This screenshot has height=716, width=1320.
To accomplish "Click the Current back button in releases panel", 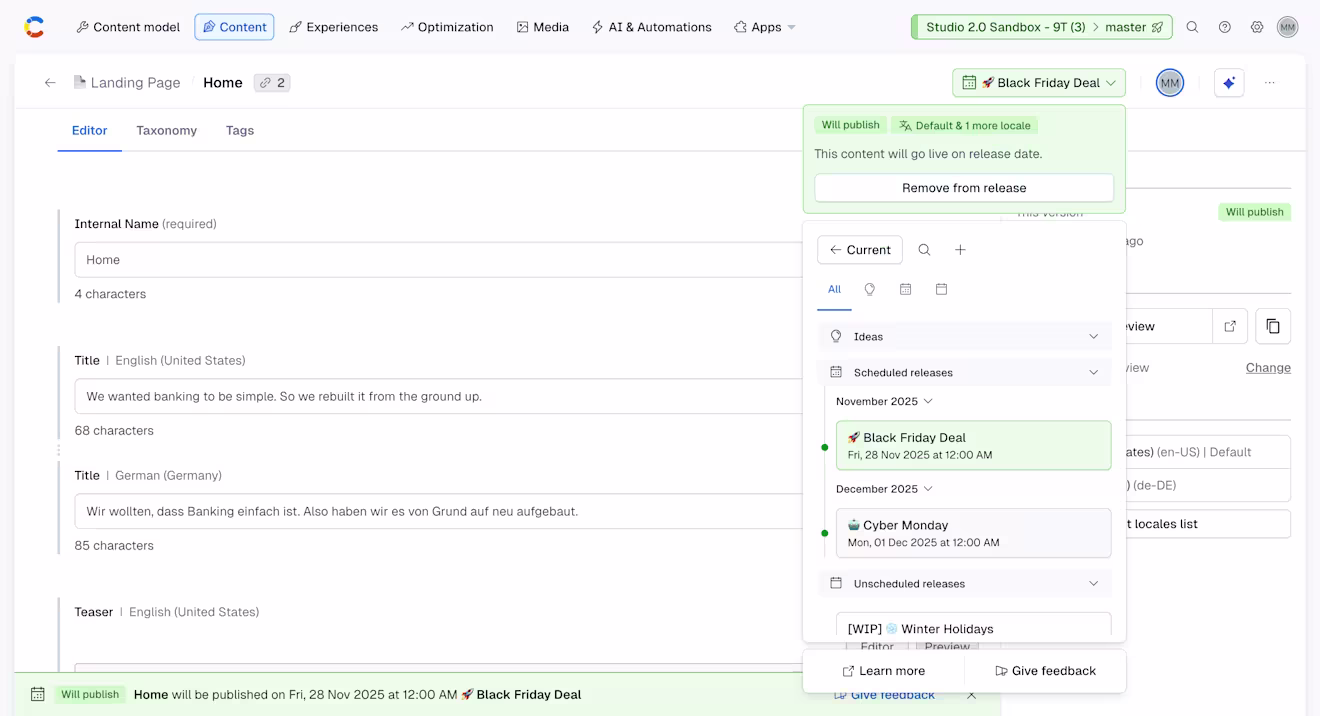I will pos(860,250).
